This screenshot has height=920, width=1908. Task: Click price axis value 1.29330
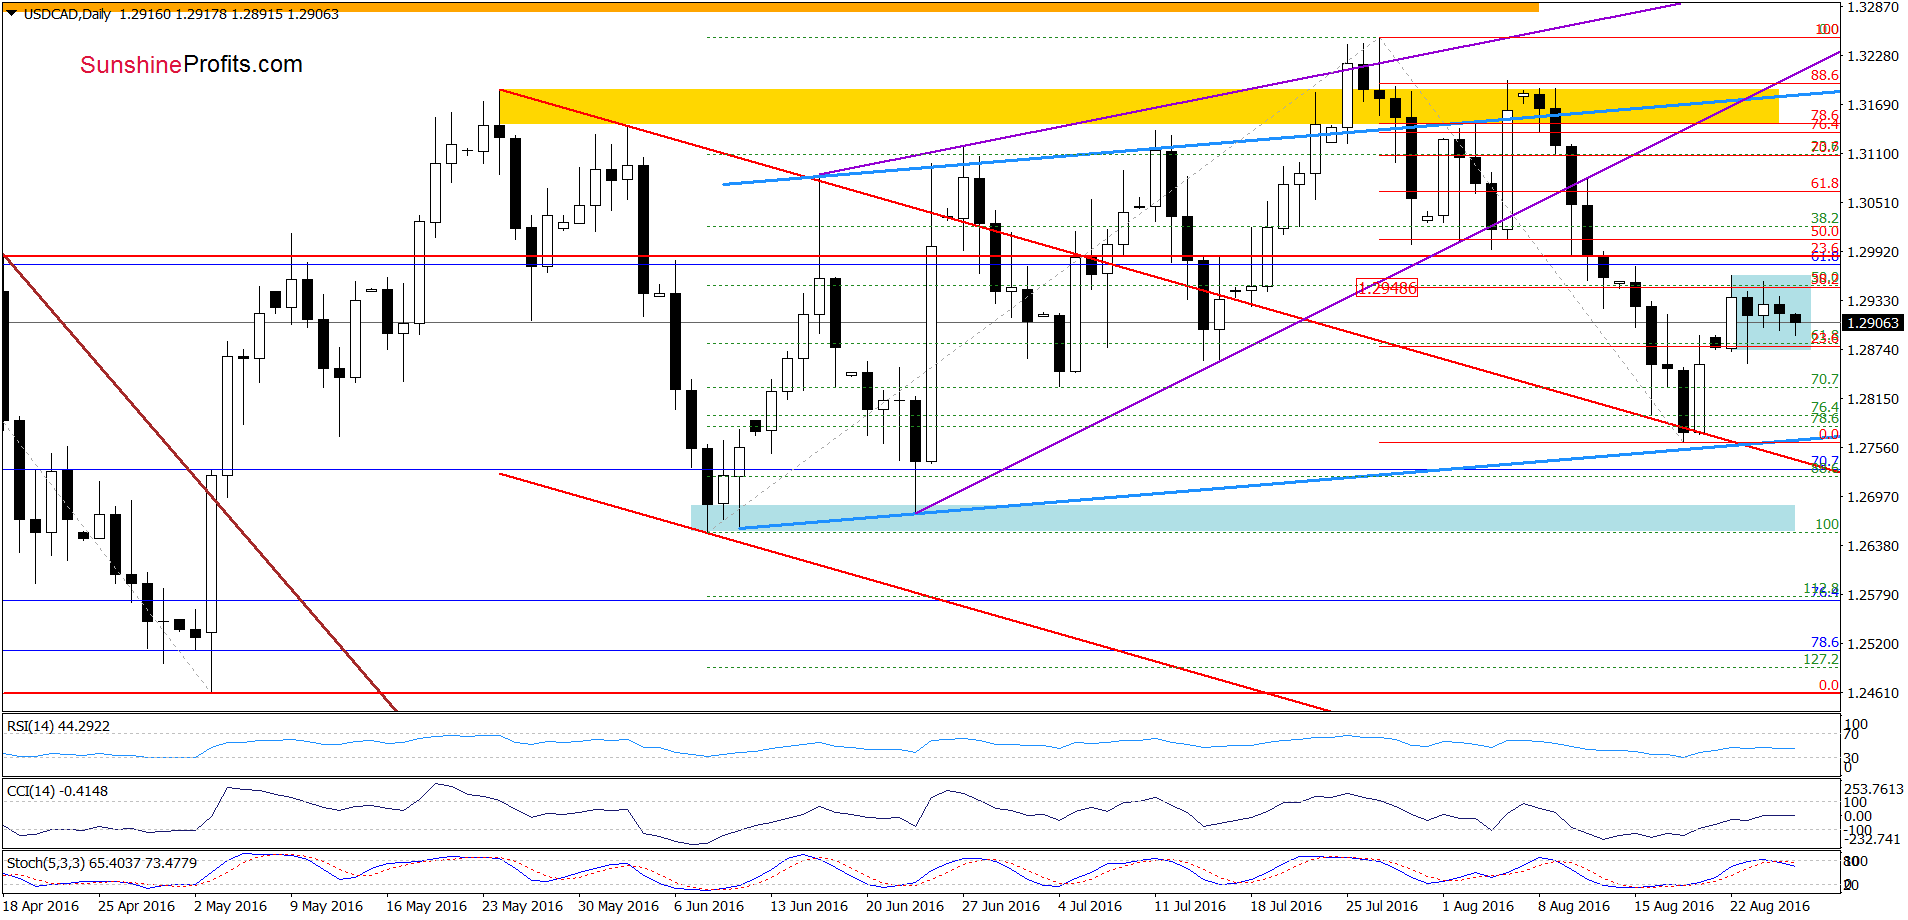tap(1872, 301)
